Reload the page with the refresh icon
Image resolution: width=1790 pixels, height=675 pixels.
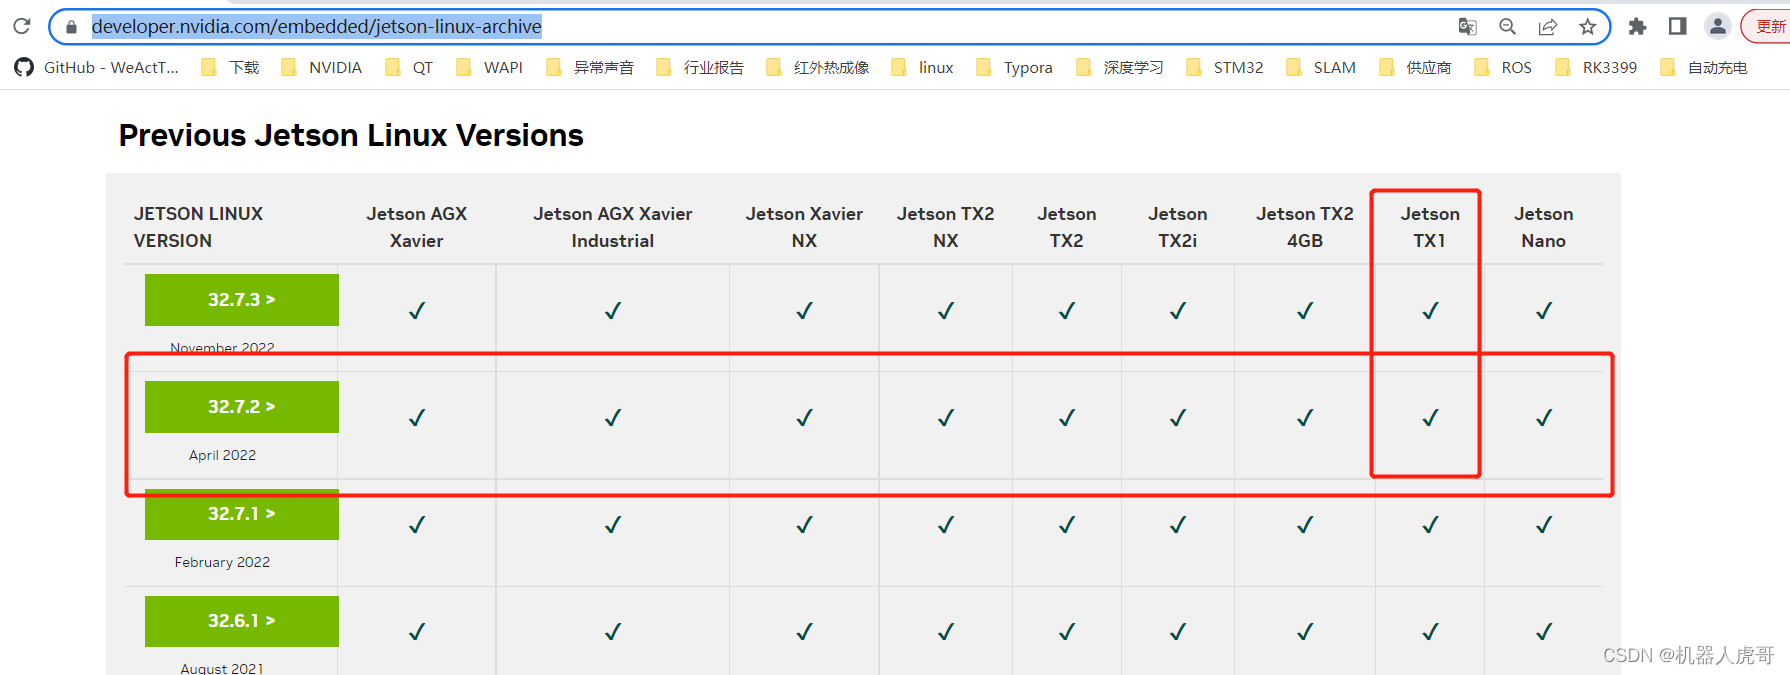[22, 26]
